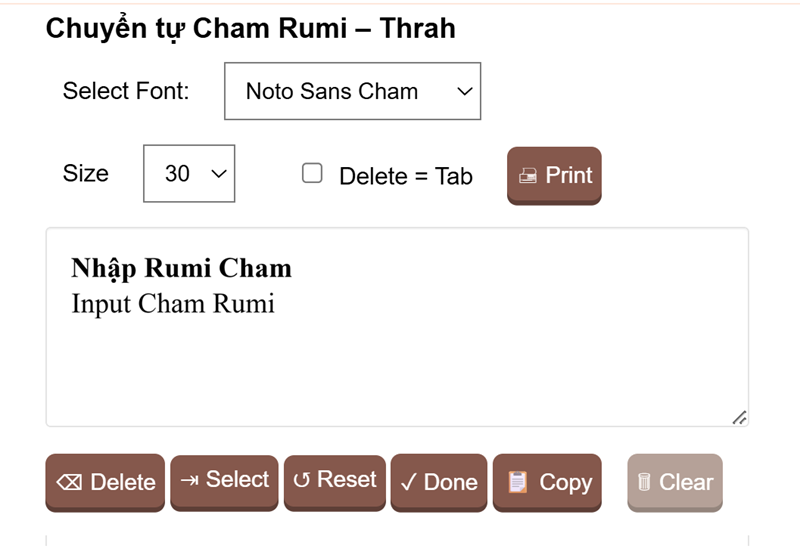Click the "Delete = Tab" label text
Image resolution: width=800 pixels, height=555 pixels.
tap(405, 177)
